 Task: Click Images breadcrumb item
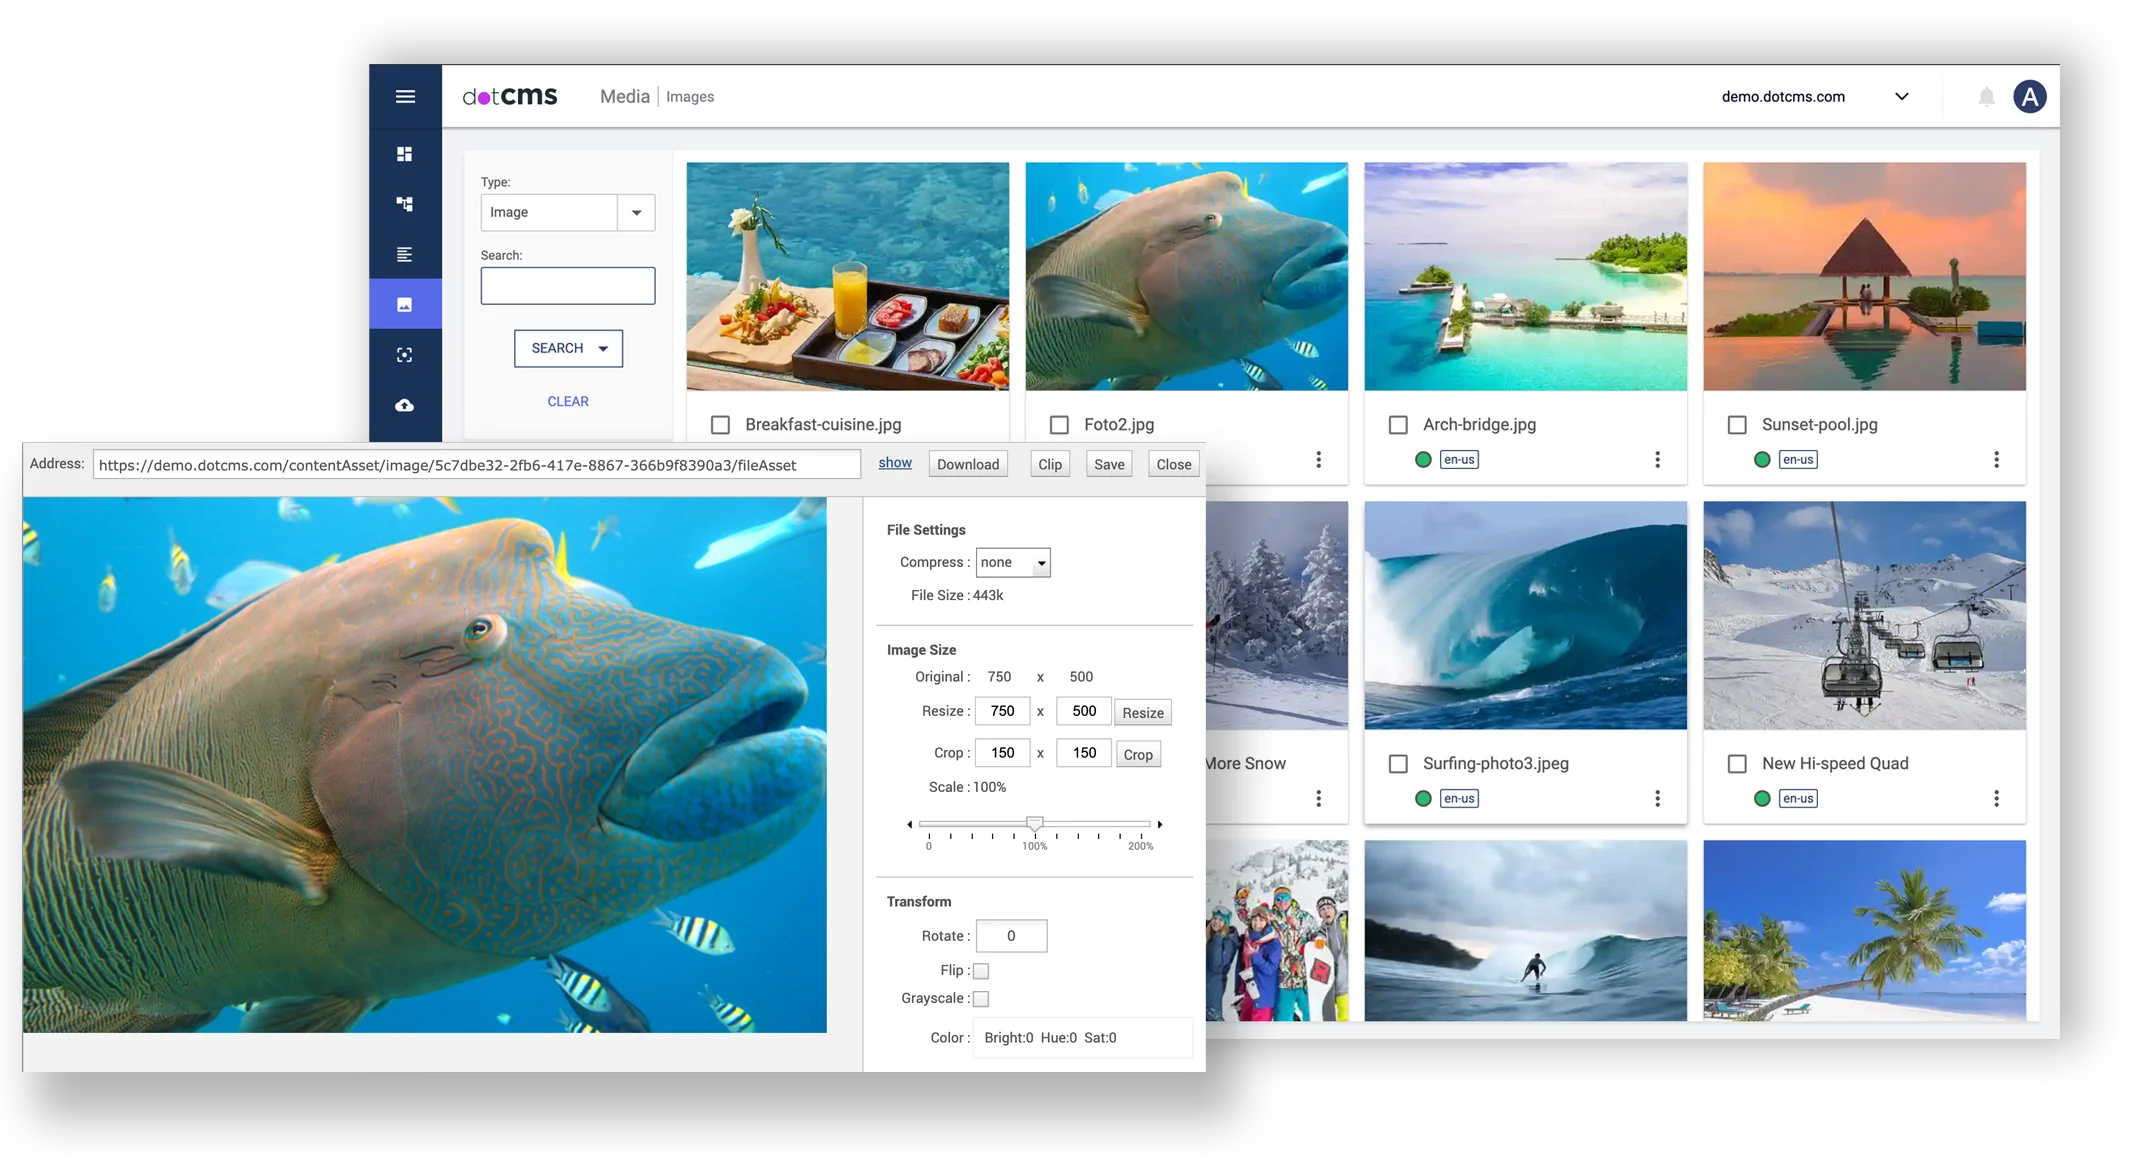(690, 97)
